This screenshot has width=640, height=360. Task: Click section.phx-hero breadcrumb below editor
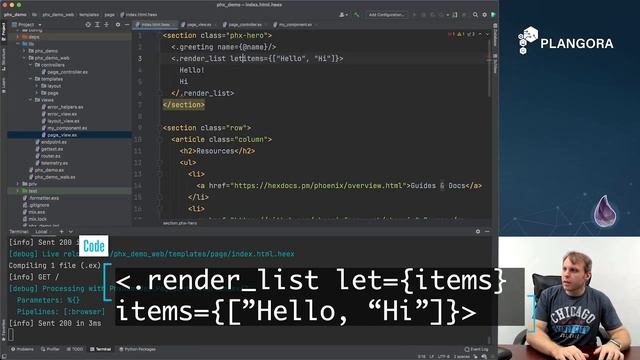pyautogui.click(x=180, y=223)
